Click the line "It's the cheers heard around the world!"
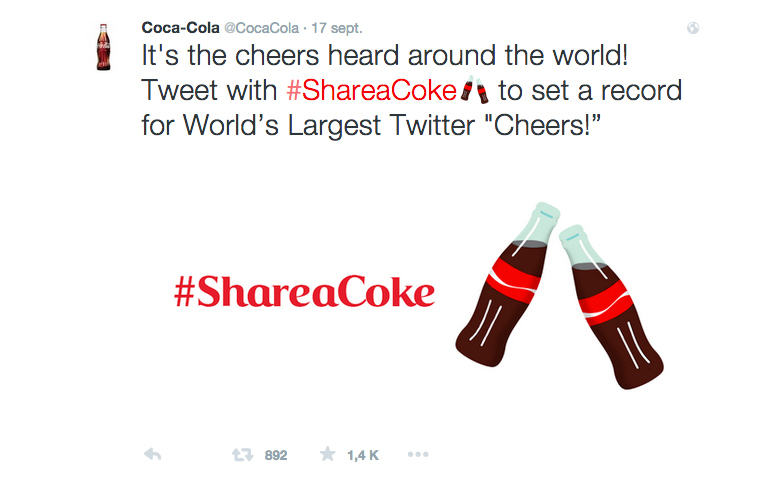Screen dimensions: 781x485 tap(384, 55)
